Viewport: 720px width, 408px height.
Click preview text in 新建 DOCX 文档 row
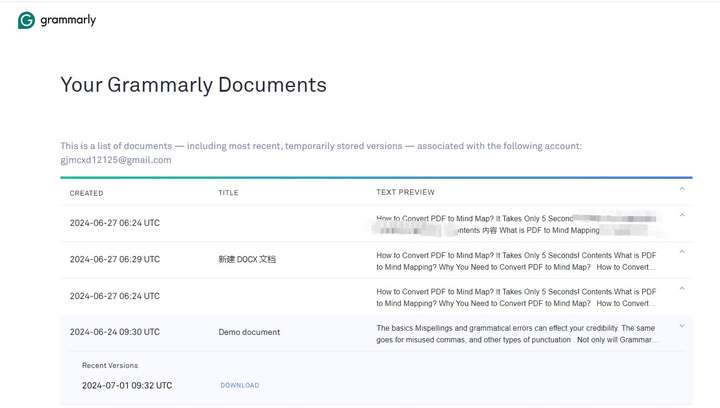tap(516, 261)
